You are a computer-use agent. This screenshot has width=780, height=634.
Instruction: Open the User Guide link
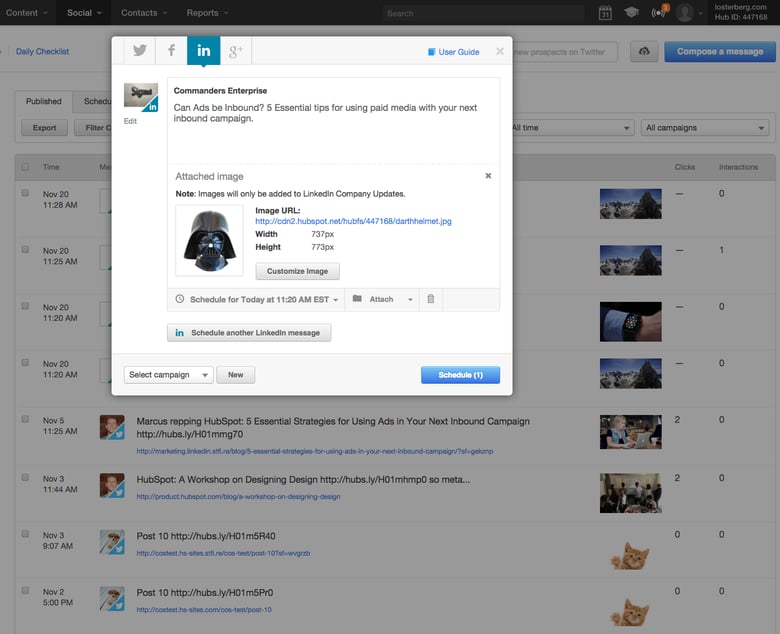coord(454,52)
